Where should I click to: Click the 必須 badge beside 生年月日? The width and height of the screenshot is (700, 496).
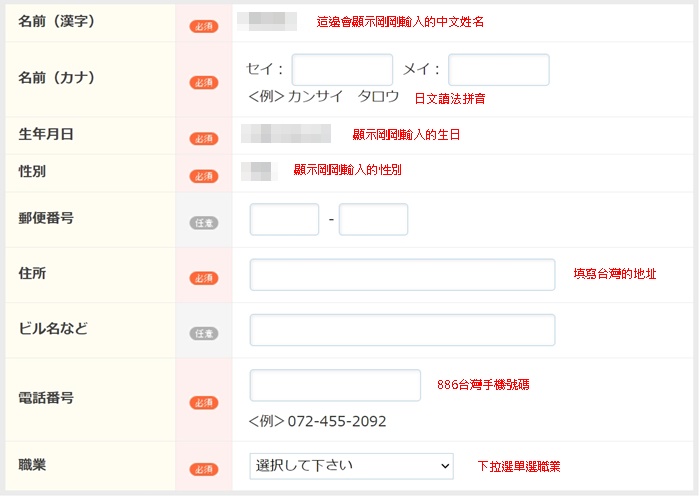click(204, 138)
